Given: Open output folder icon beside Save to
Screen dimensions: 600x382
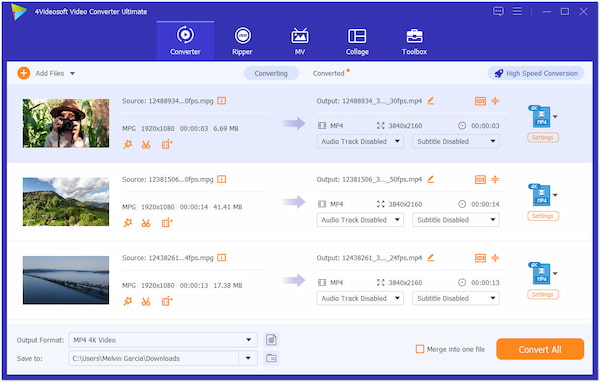Looking at the screenshot, I should click(x=271, y=358).
